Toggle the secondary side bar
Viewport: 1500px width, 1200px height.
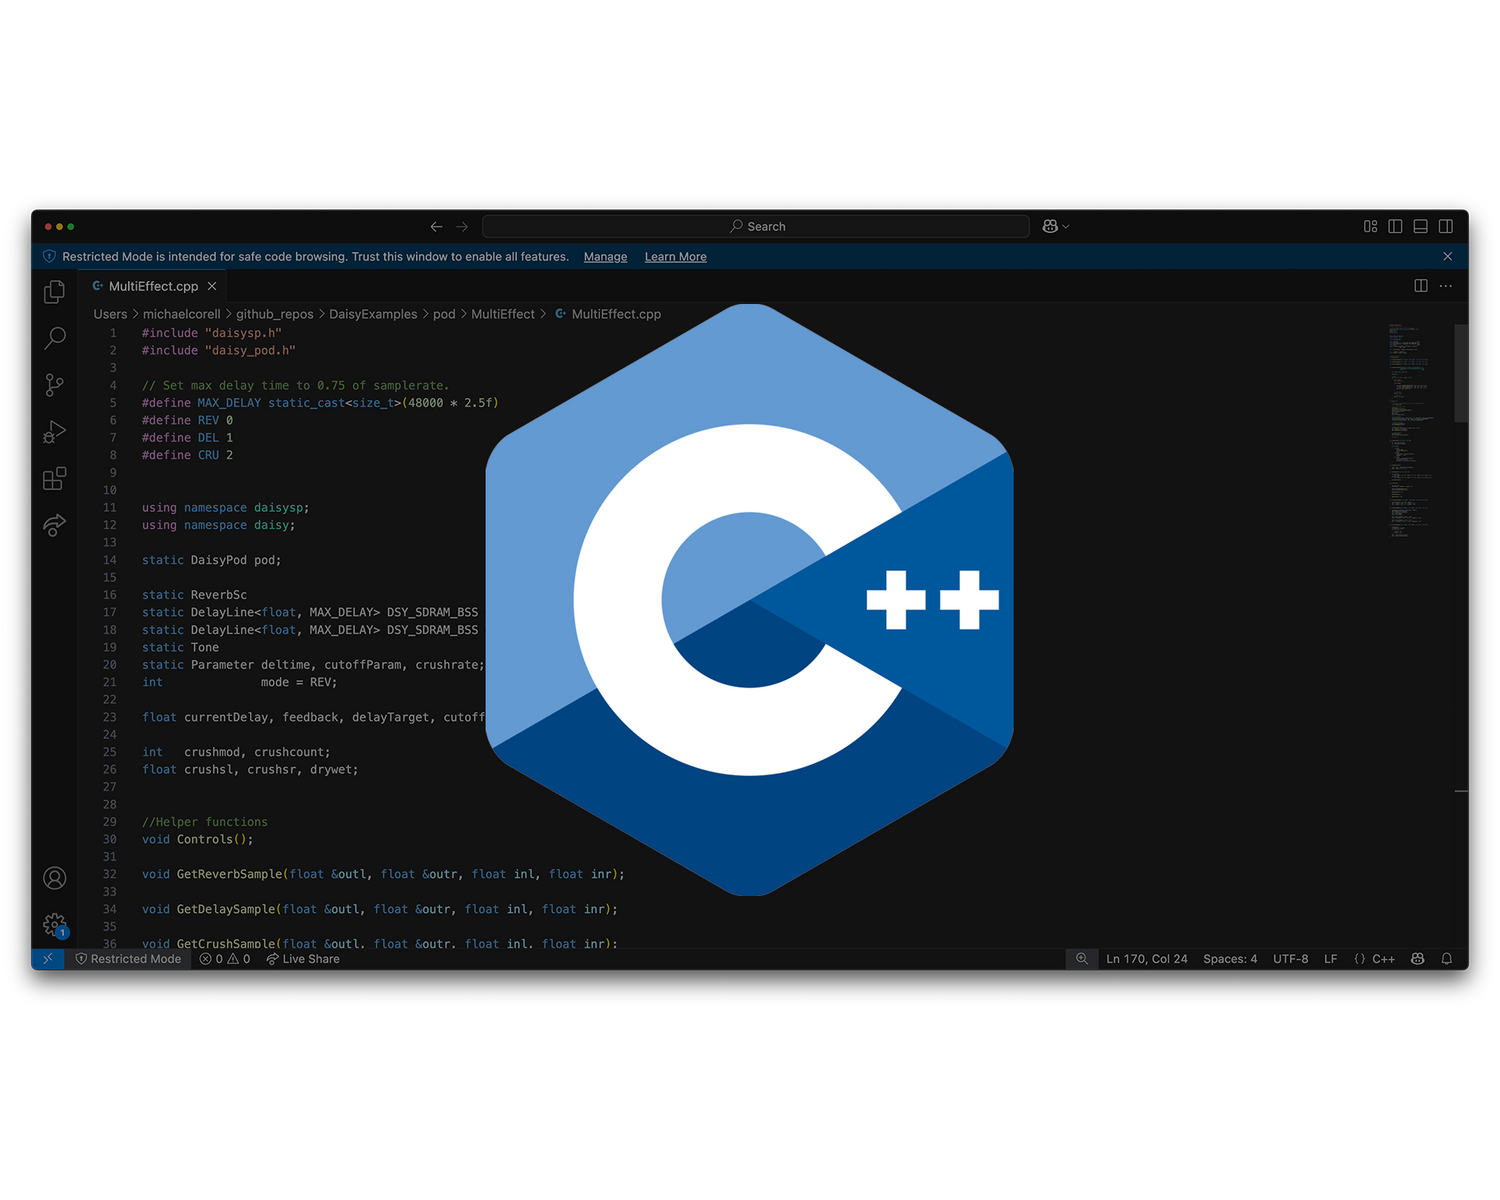(1446, 227)
